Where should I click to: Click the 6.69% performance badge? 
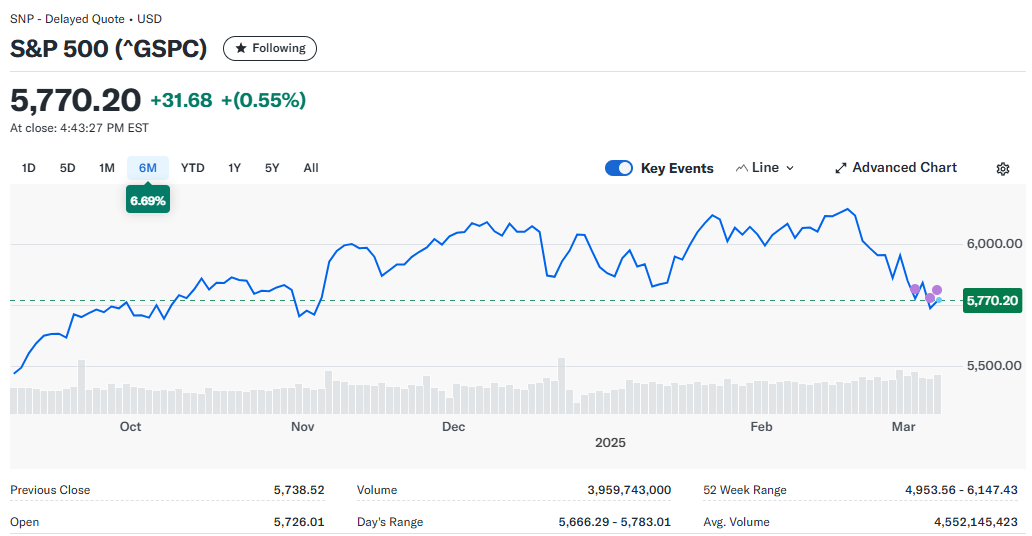(148, 201)
